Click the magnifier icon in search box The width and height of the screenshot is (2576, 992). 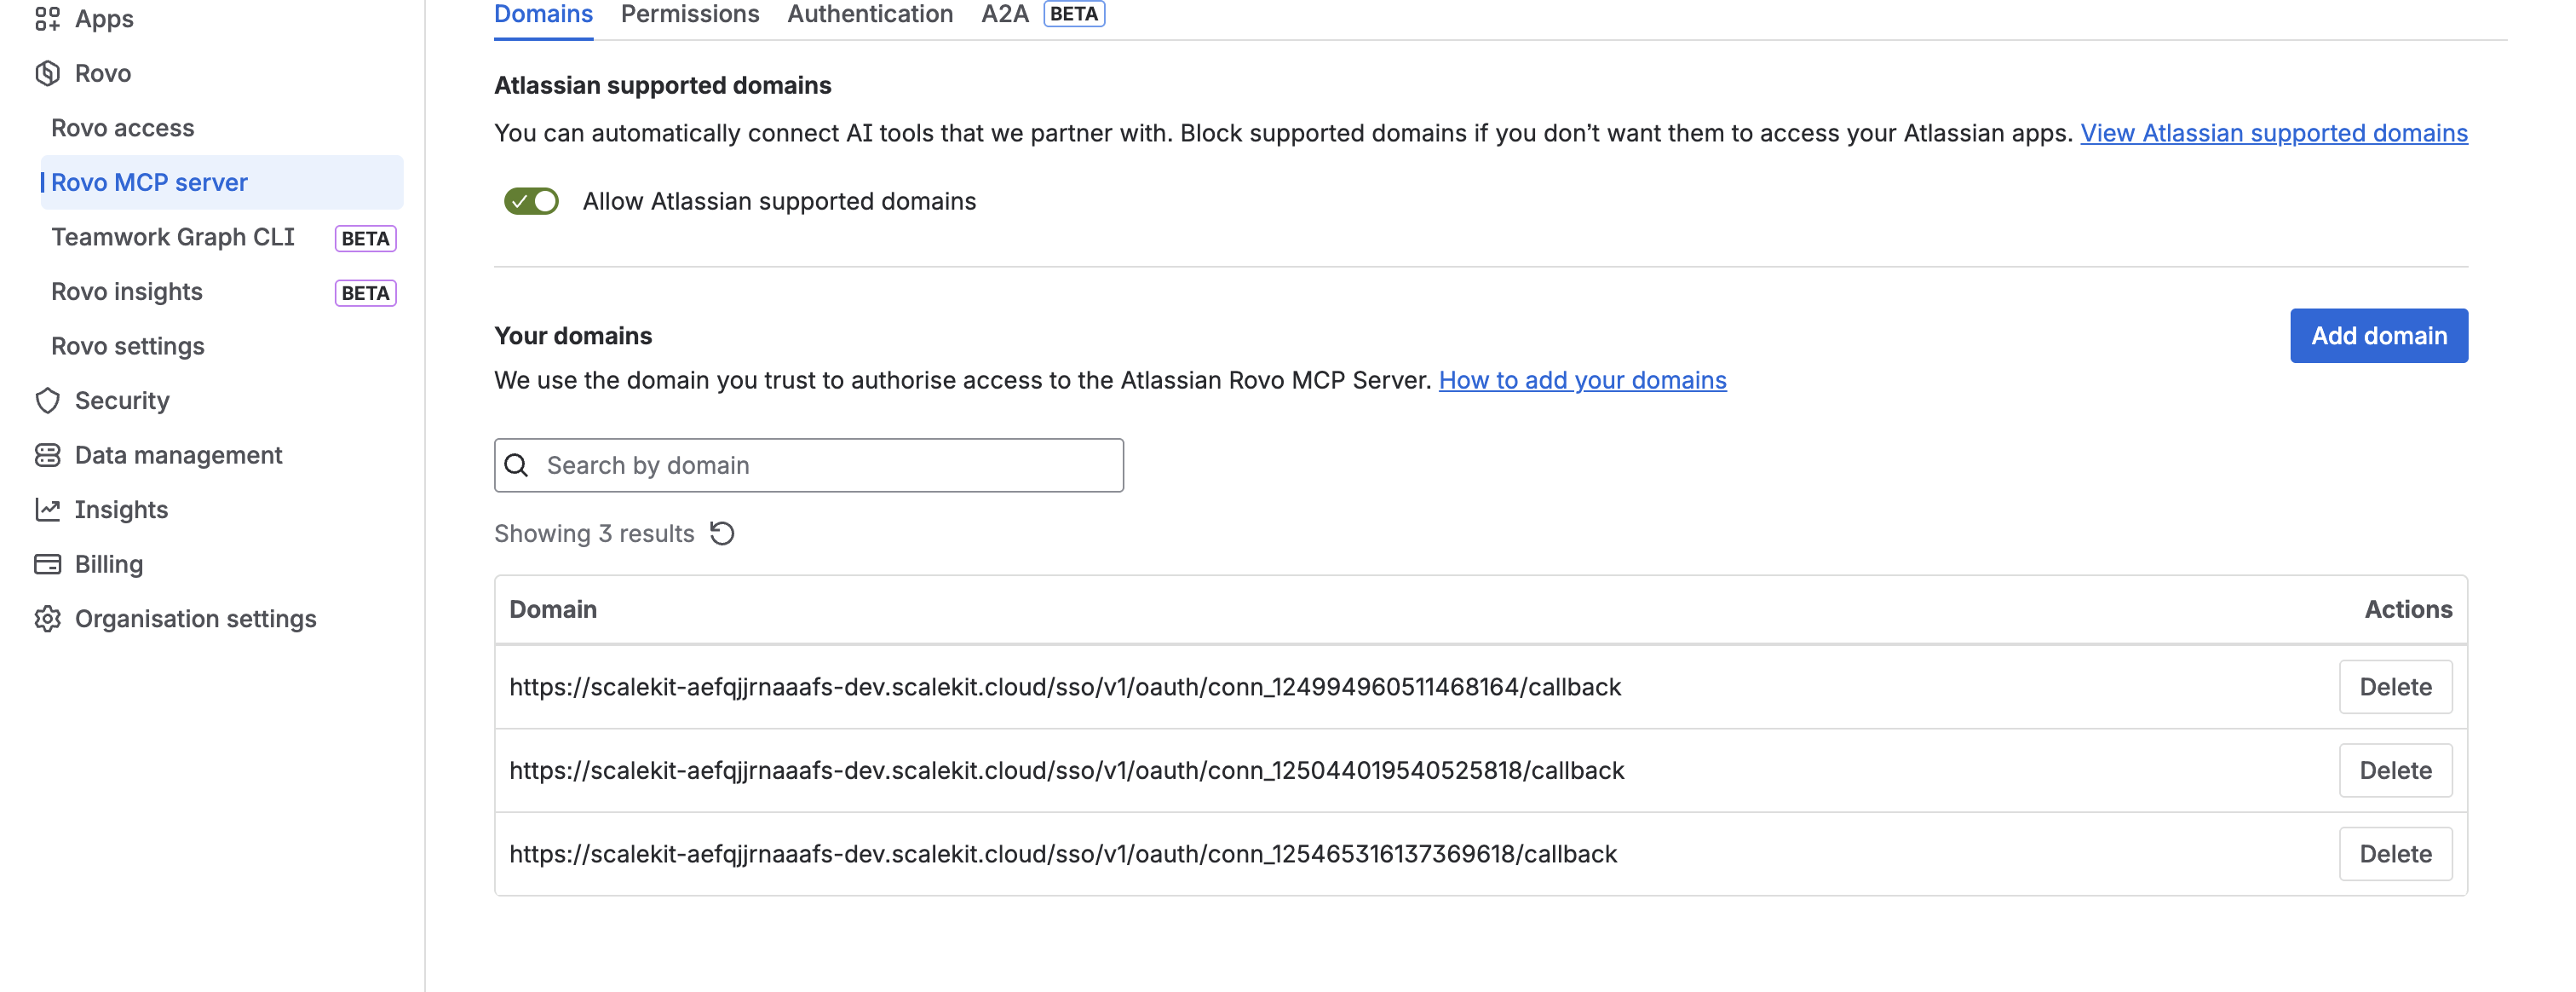click(x=516, y=465)
